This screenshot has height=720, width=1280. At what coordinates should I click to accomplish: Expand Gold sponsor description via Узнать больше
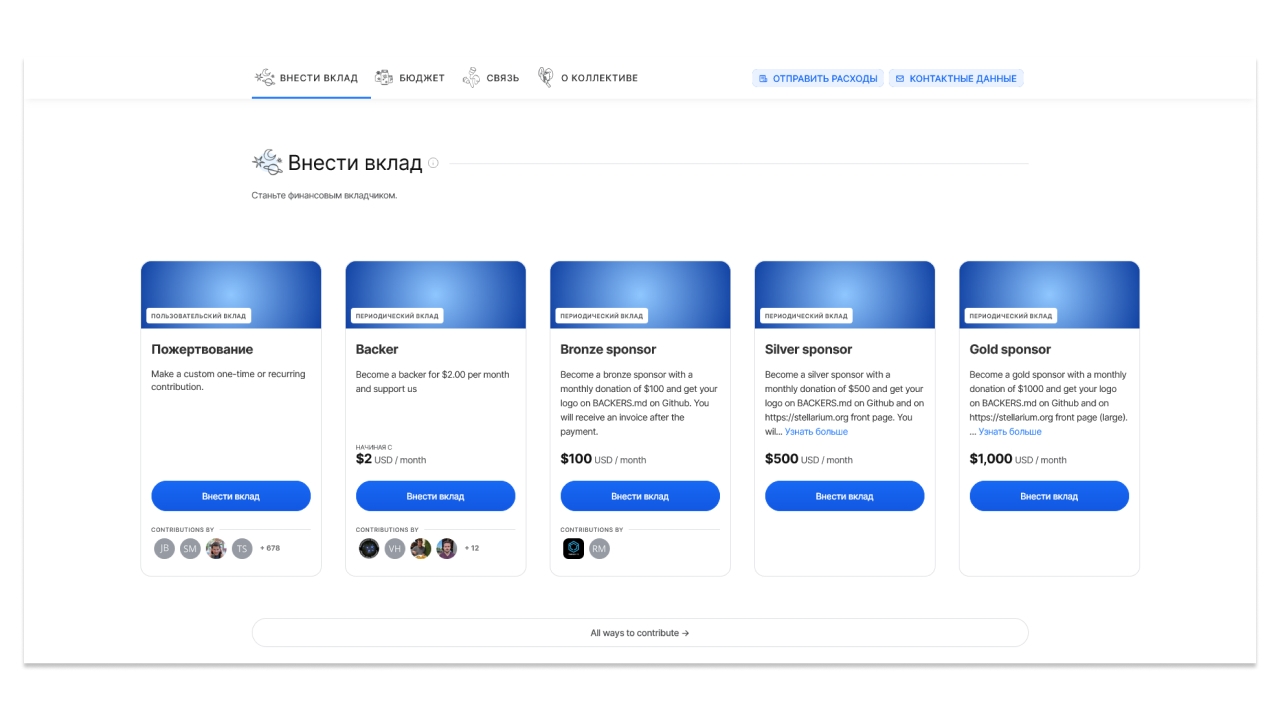1010,432
